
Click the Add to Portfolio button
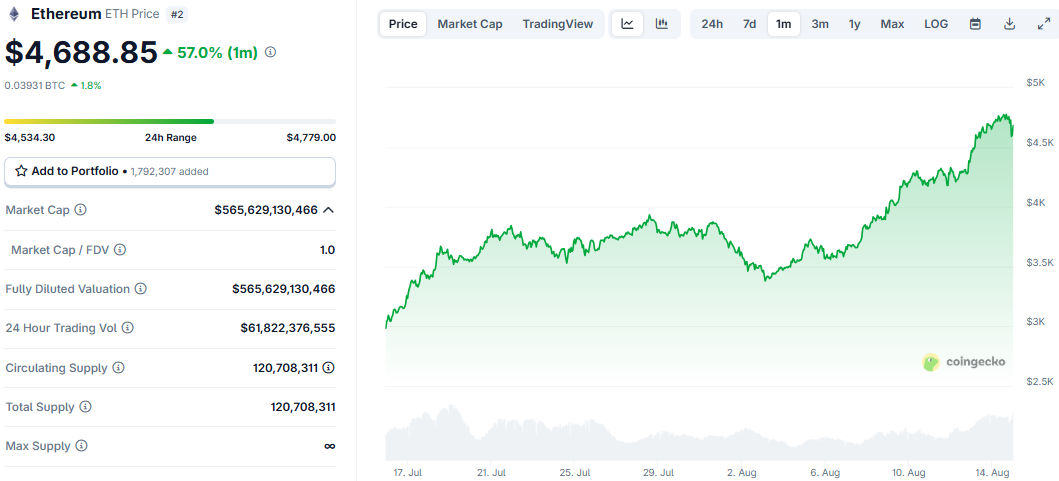click(x=170, y=172)
